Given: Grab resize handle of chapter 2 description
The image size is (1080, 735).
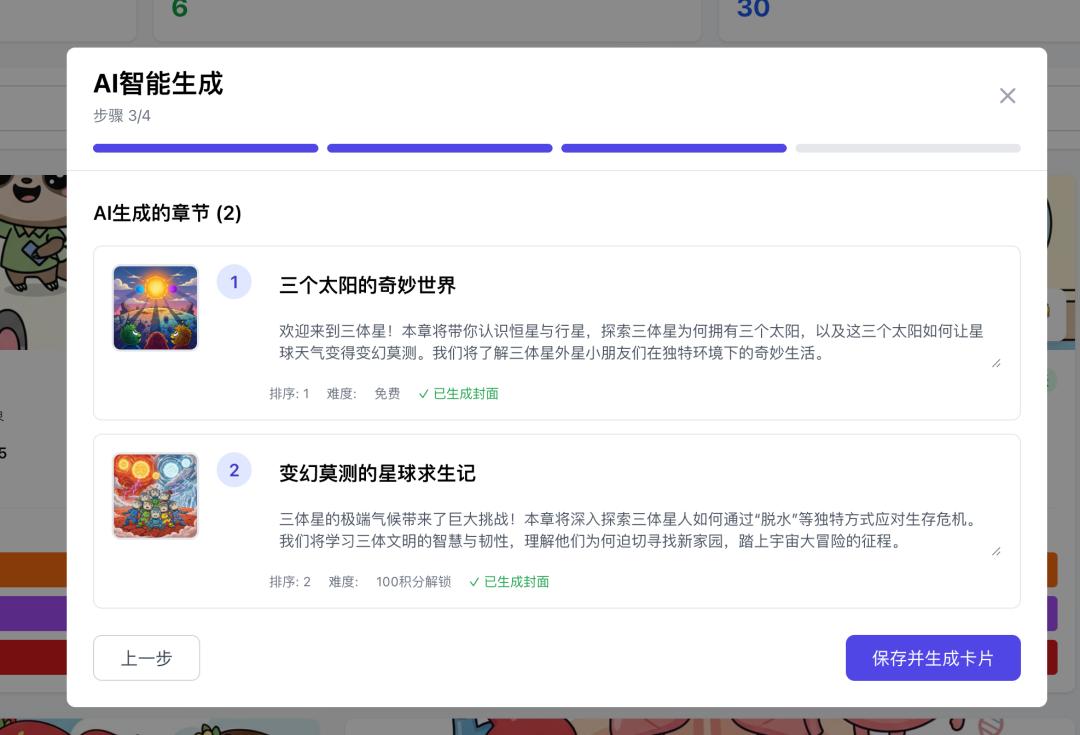Looking at the screenshot, I should (996, 551).
